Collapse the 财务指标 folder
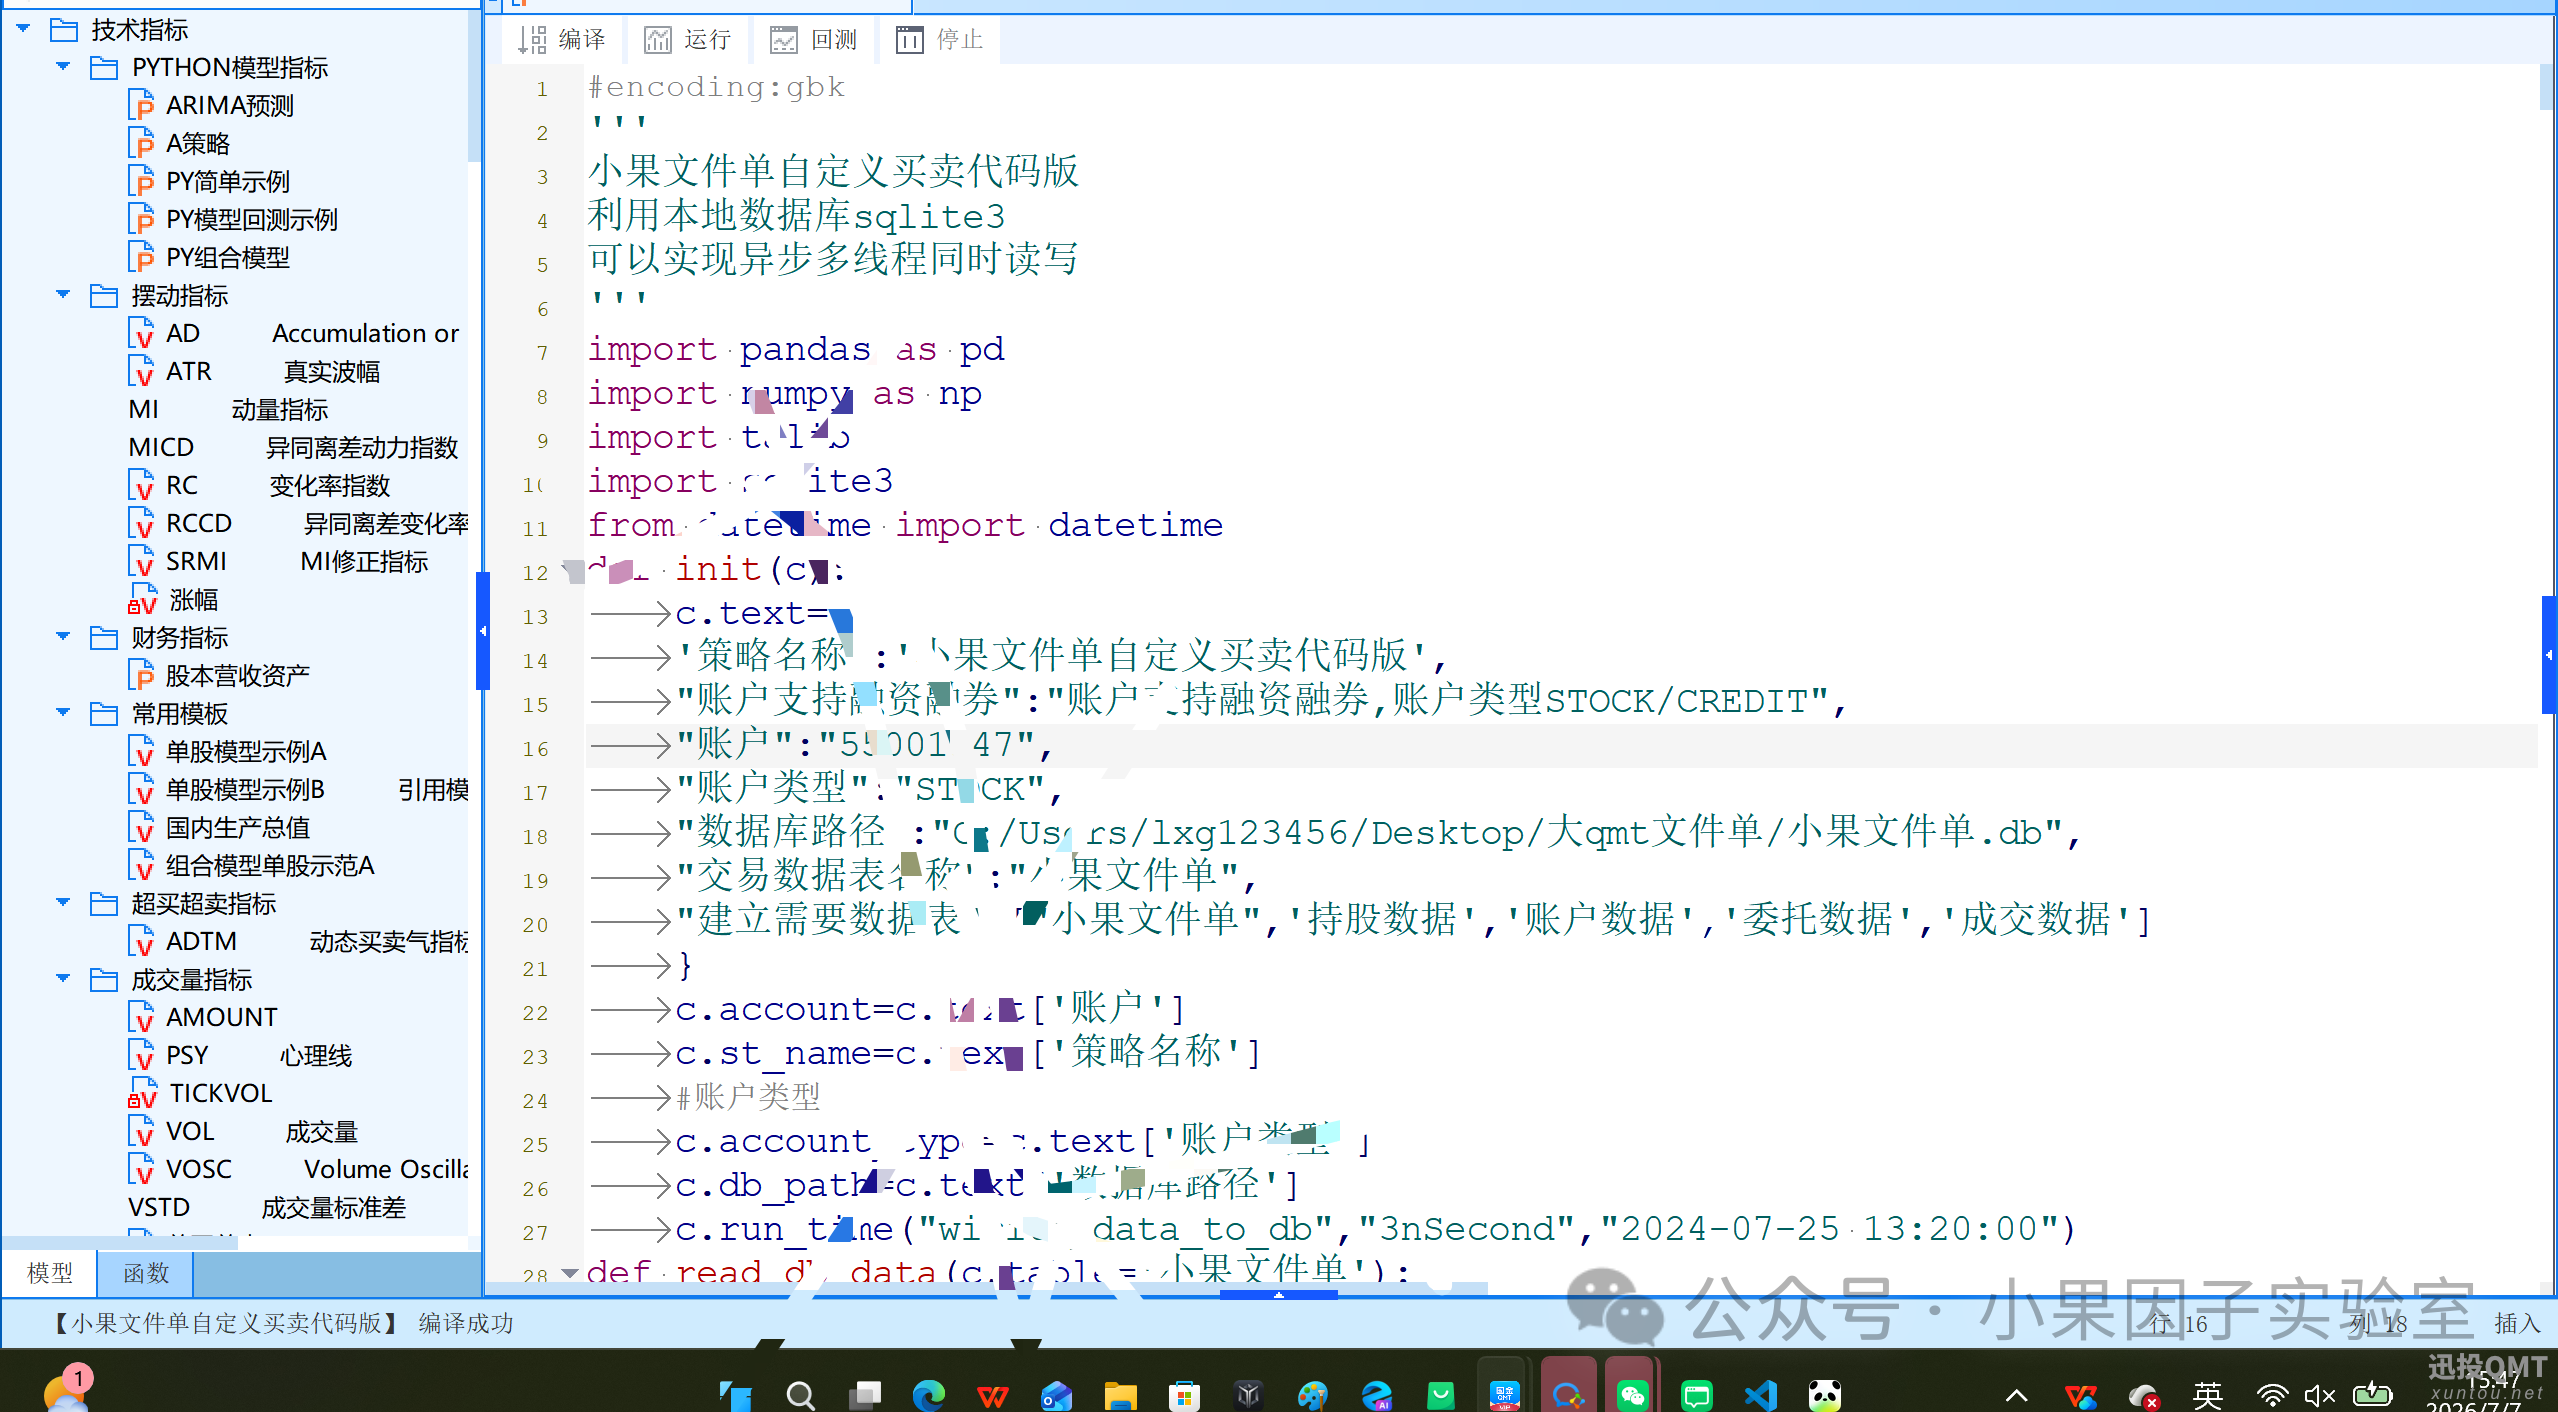Screen dimensions: 2558x1412 point(63,636)
